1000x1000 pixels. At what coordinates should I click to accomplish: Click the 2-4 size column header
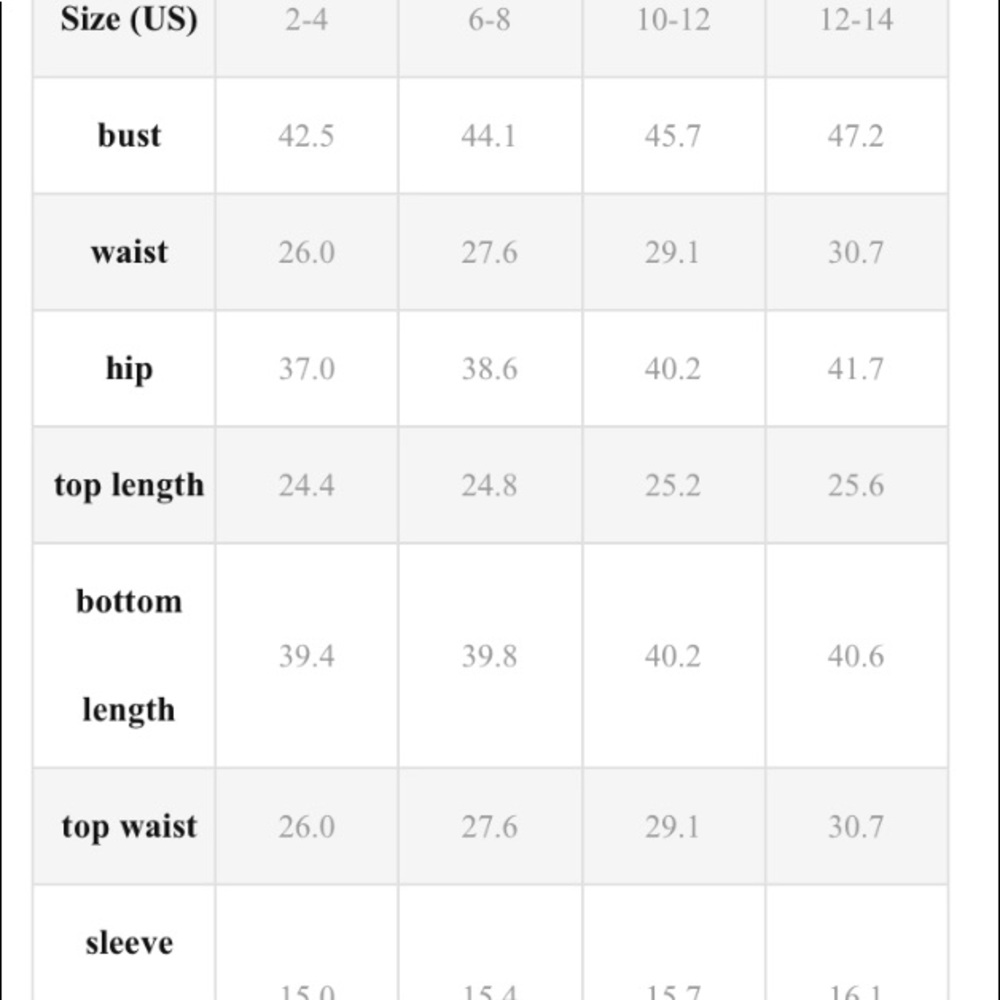(306, 20)
